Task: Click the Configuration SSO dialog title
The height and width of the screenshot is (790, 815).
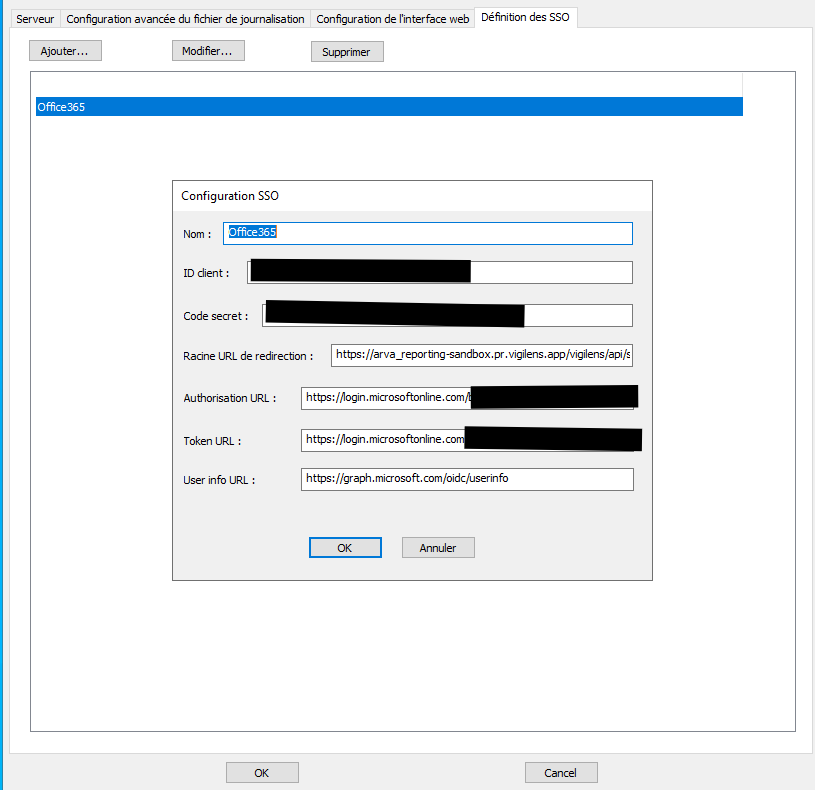Action: click(x=230, y=196)
